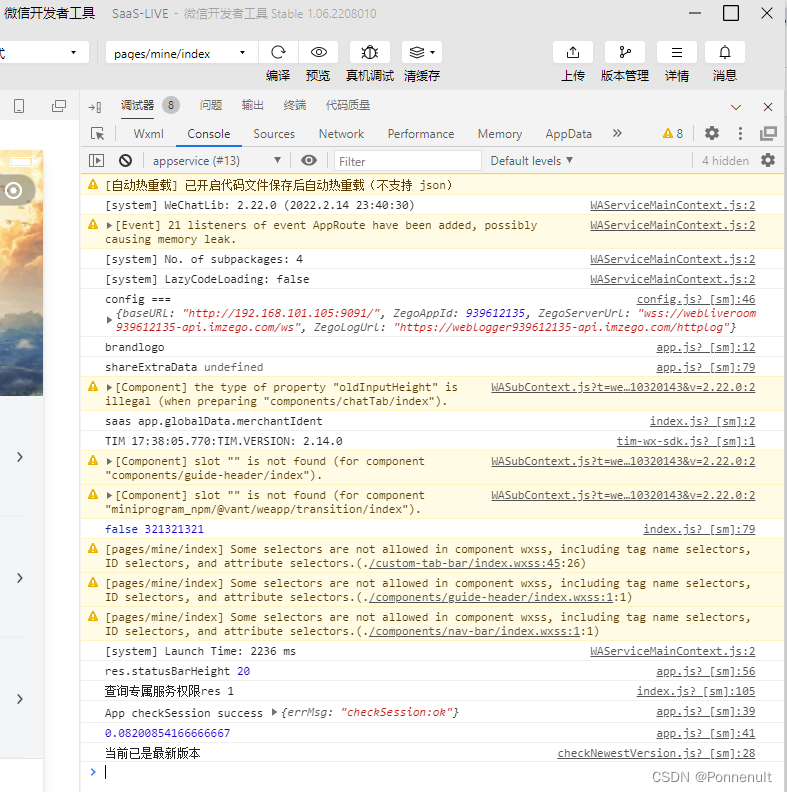The height and width of the screenshot is (792, 787).
Task: Open 版本管理 version control branch icon
Action: coord(625,52)
